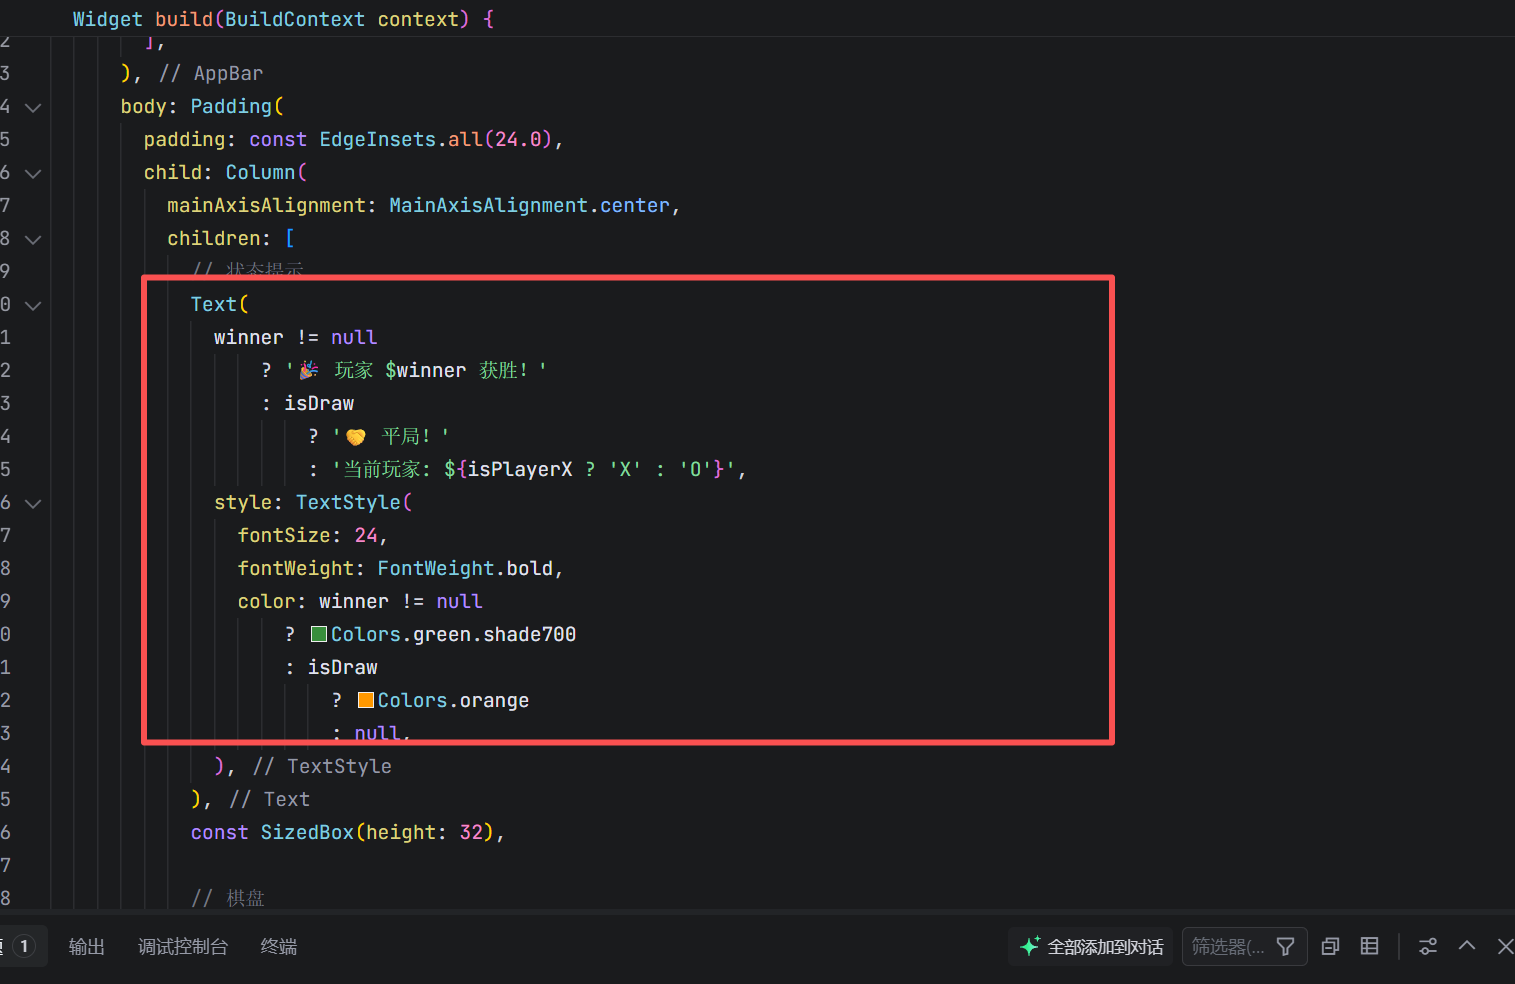Screen dimensions: 1515x984
Task: Click the '玩家 $winner 获胜!' string
Action: pos(417,370)
